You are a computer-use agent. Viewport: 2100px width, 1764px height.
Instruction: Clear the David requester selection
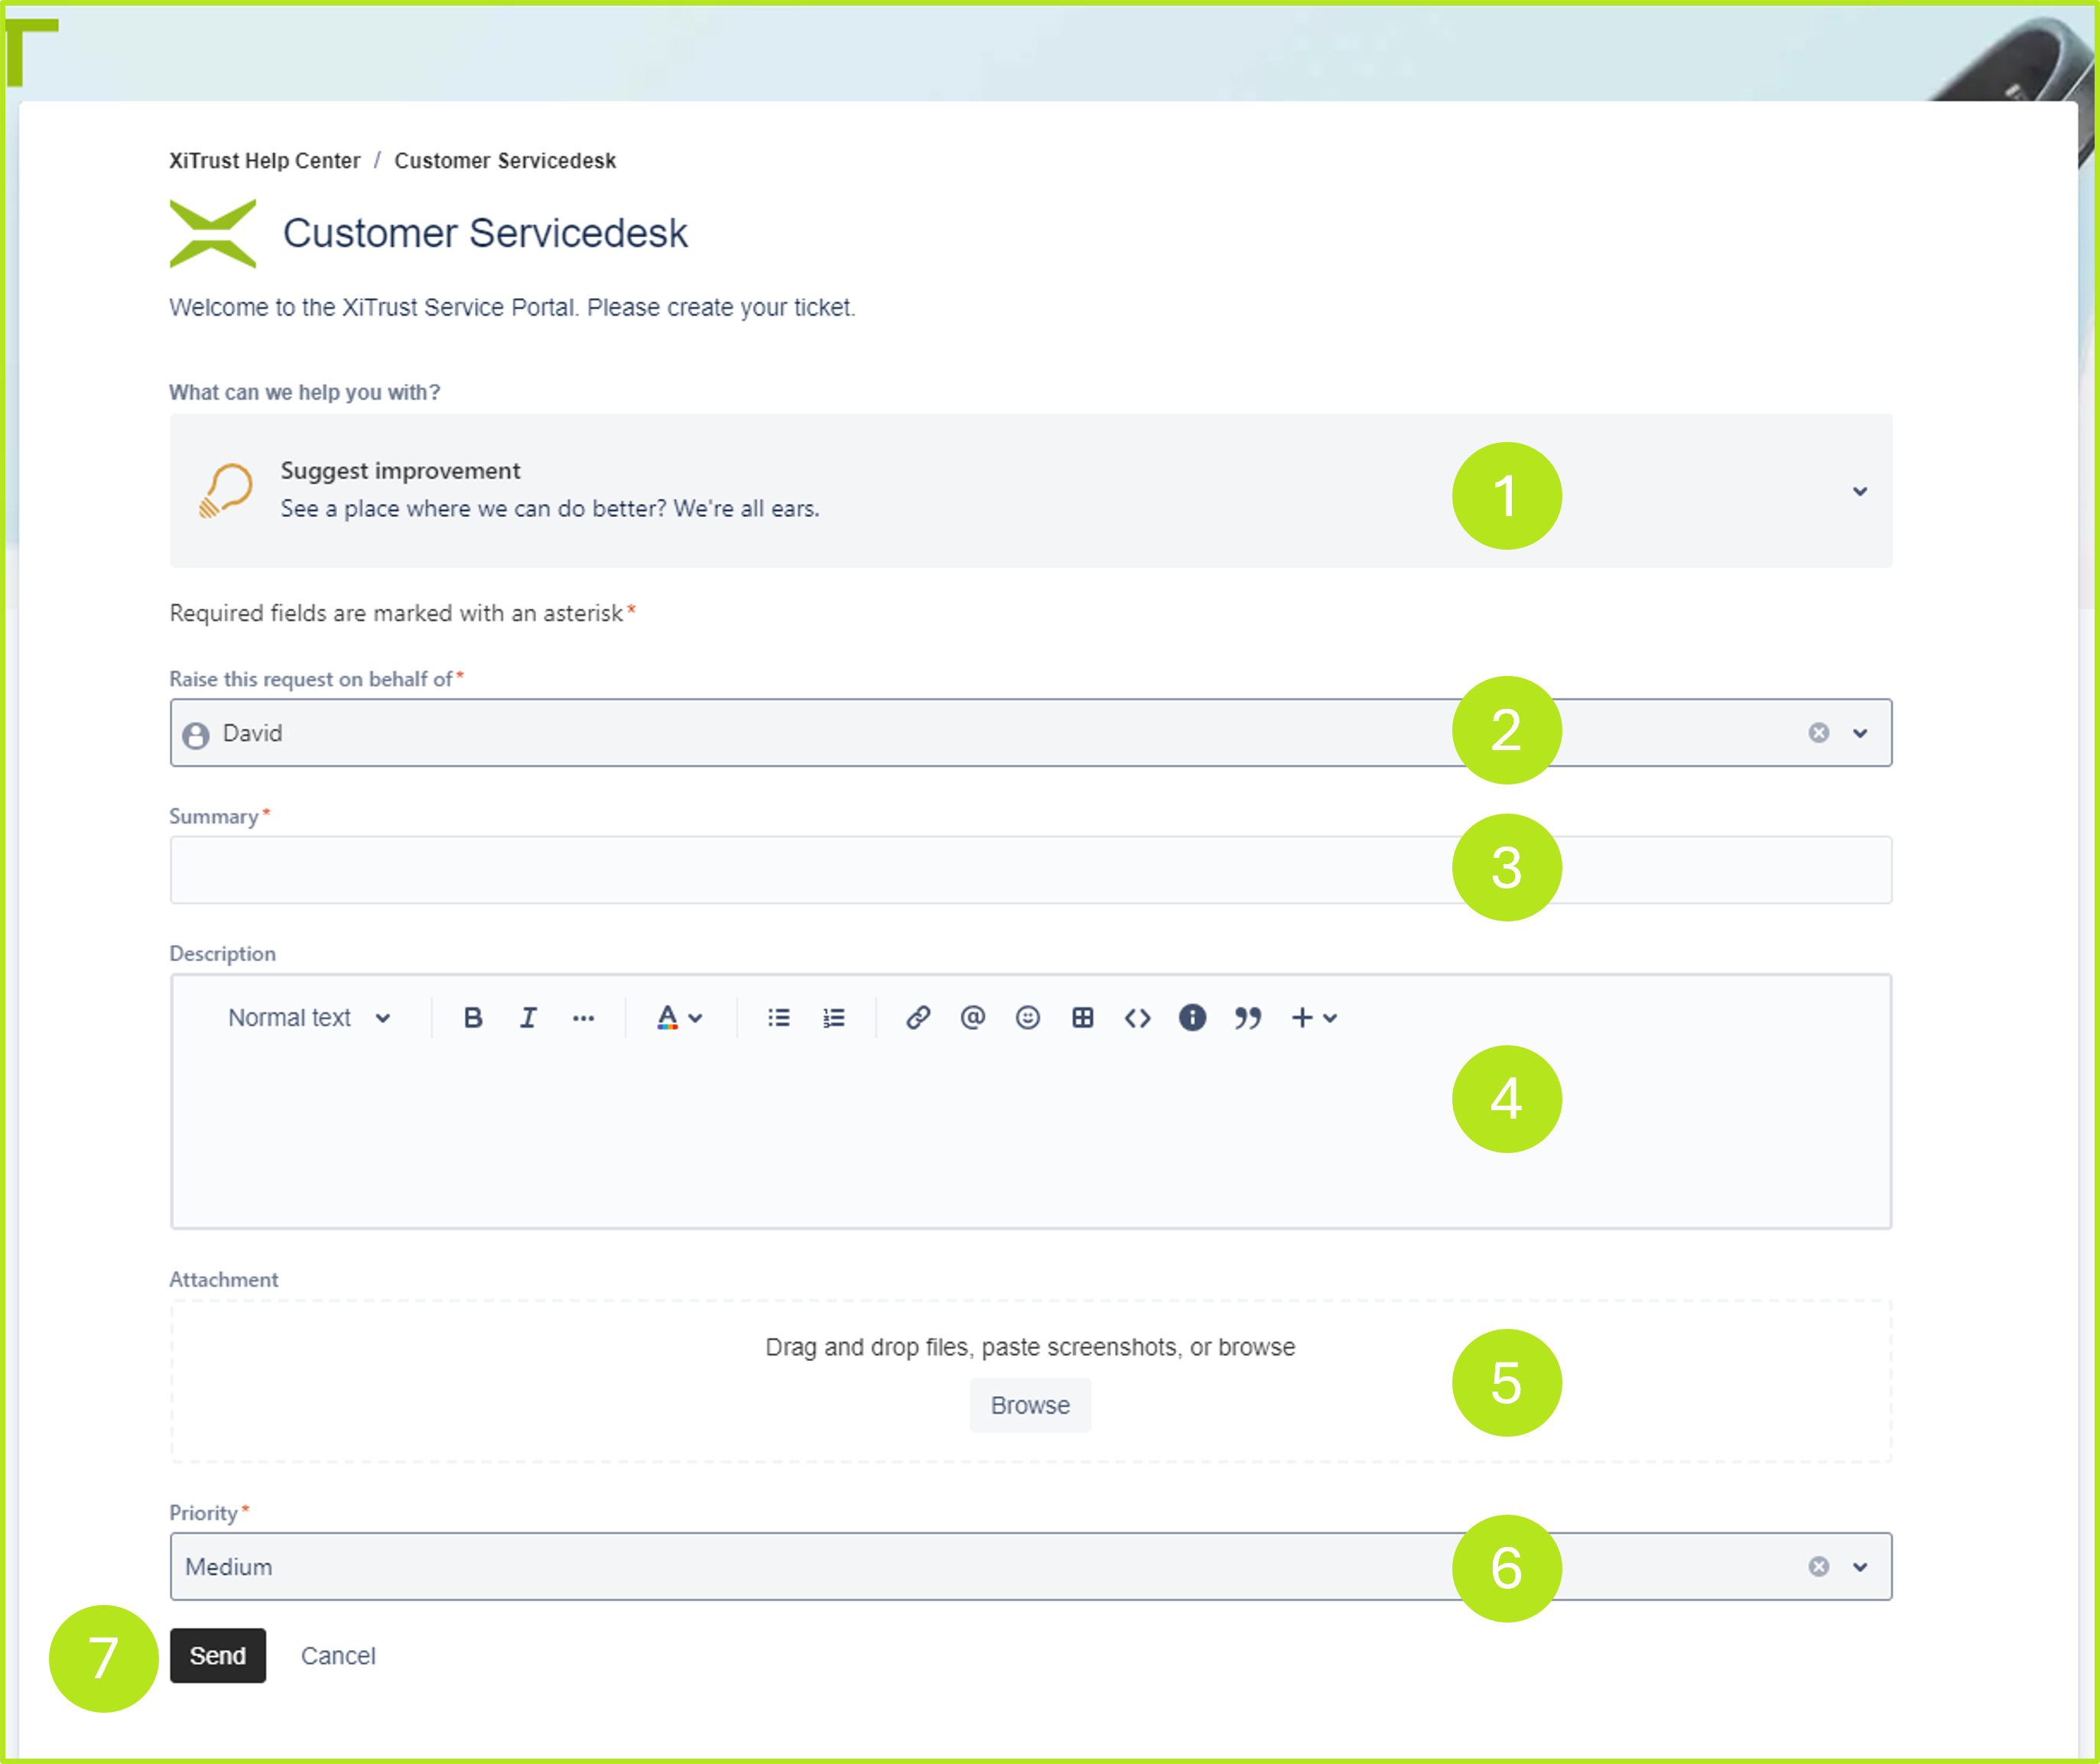[x=1818, y=733]
